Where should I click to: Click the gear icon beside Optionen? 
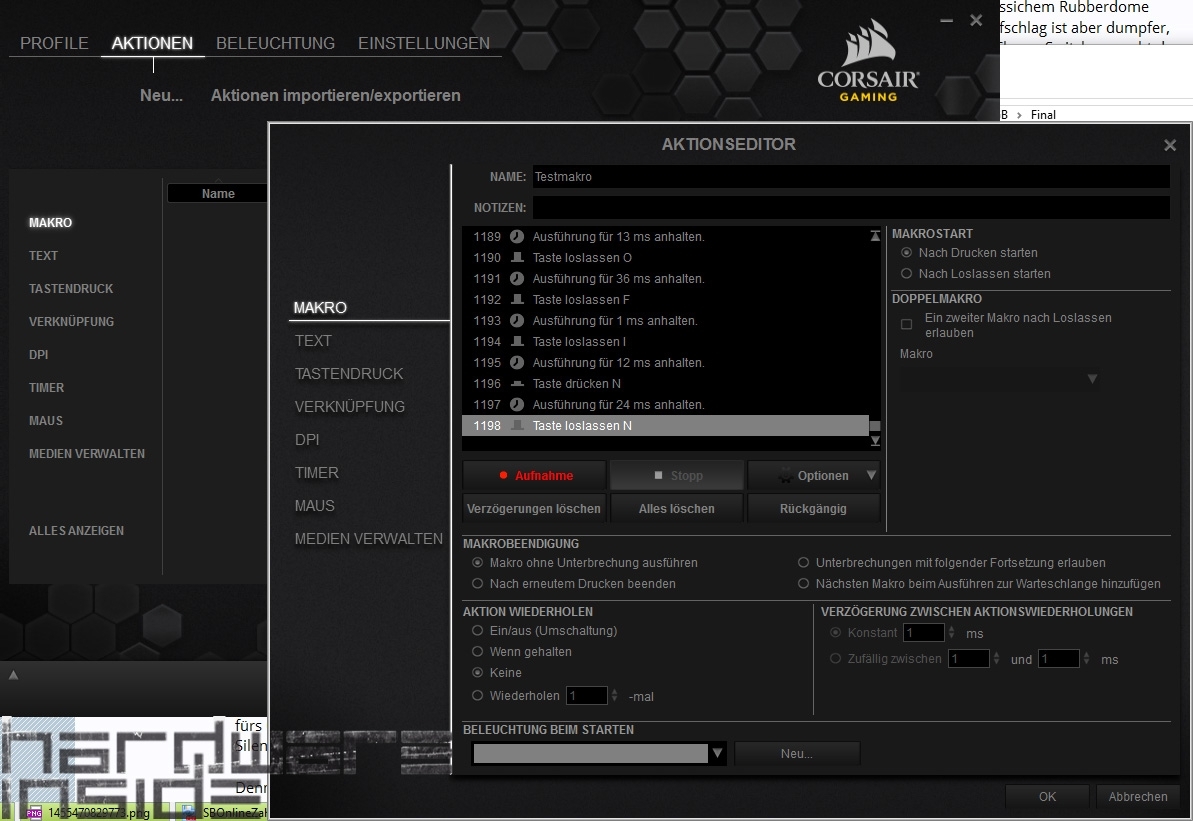click(x=786, y=476)
